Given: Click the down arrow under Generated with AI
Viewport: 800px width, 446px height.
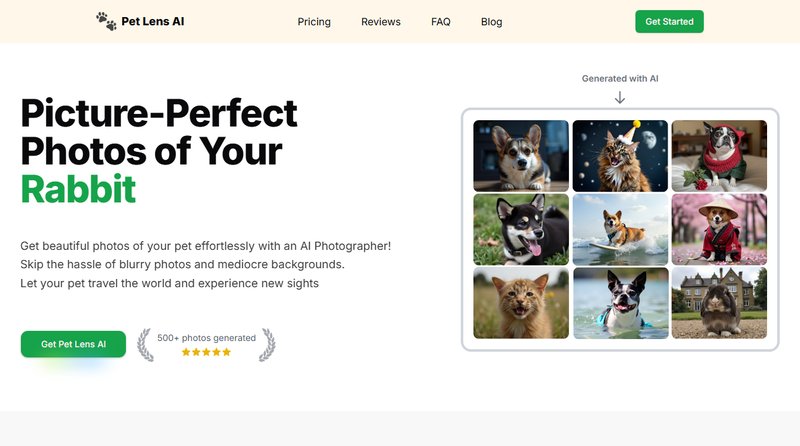Looking at the screenshot, I should pos(620,98).
